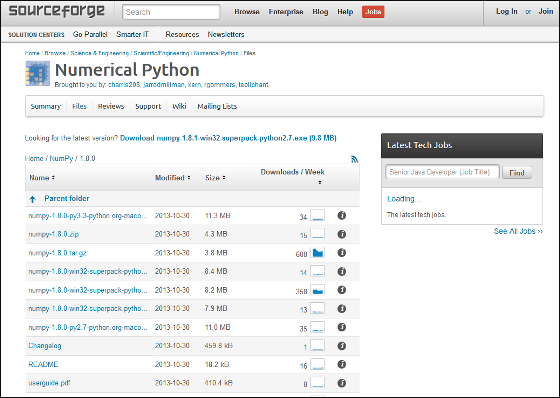
Task: Open the Files tab
Action: pyautogui.click(x=79, y=106)
